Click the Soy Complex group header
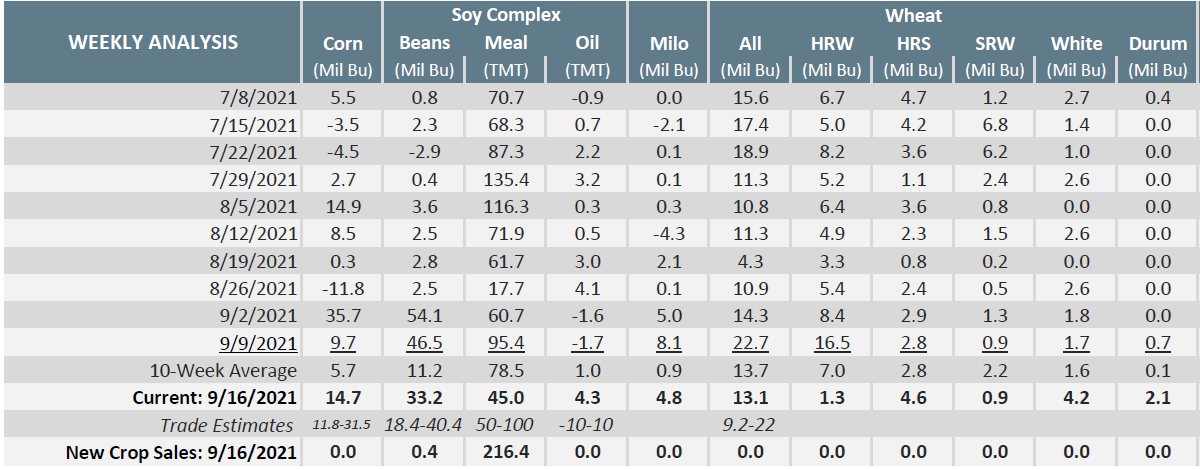The width and height of the screenshot is (1200, 469). pyautogui.click(x=506, y=15)
